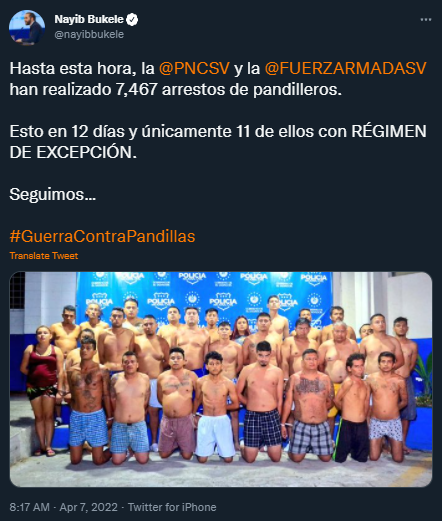The image size is (442, 521).
Task: Open the attached photo in the tweet
Action: [221, 379]
